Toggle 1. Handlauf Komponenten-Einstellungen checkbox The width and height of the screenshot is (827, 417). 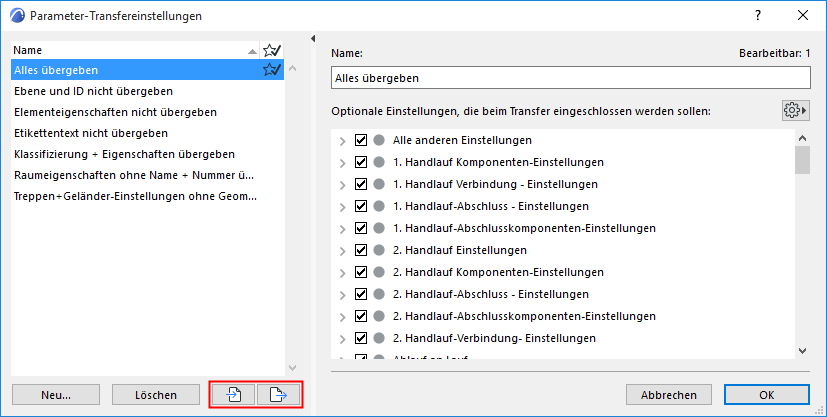click(361, 162)
